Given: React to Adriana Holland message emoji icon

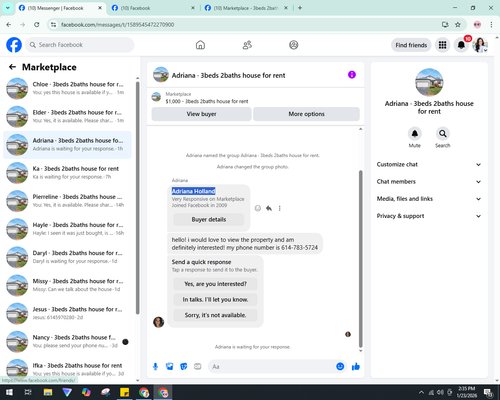Looking at the screenshot, I should (x=258, y=208).
